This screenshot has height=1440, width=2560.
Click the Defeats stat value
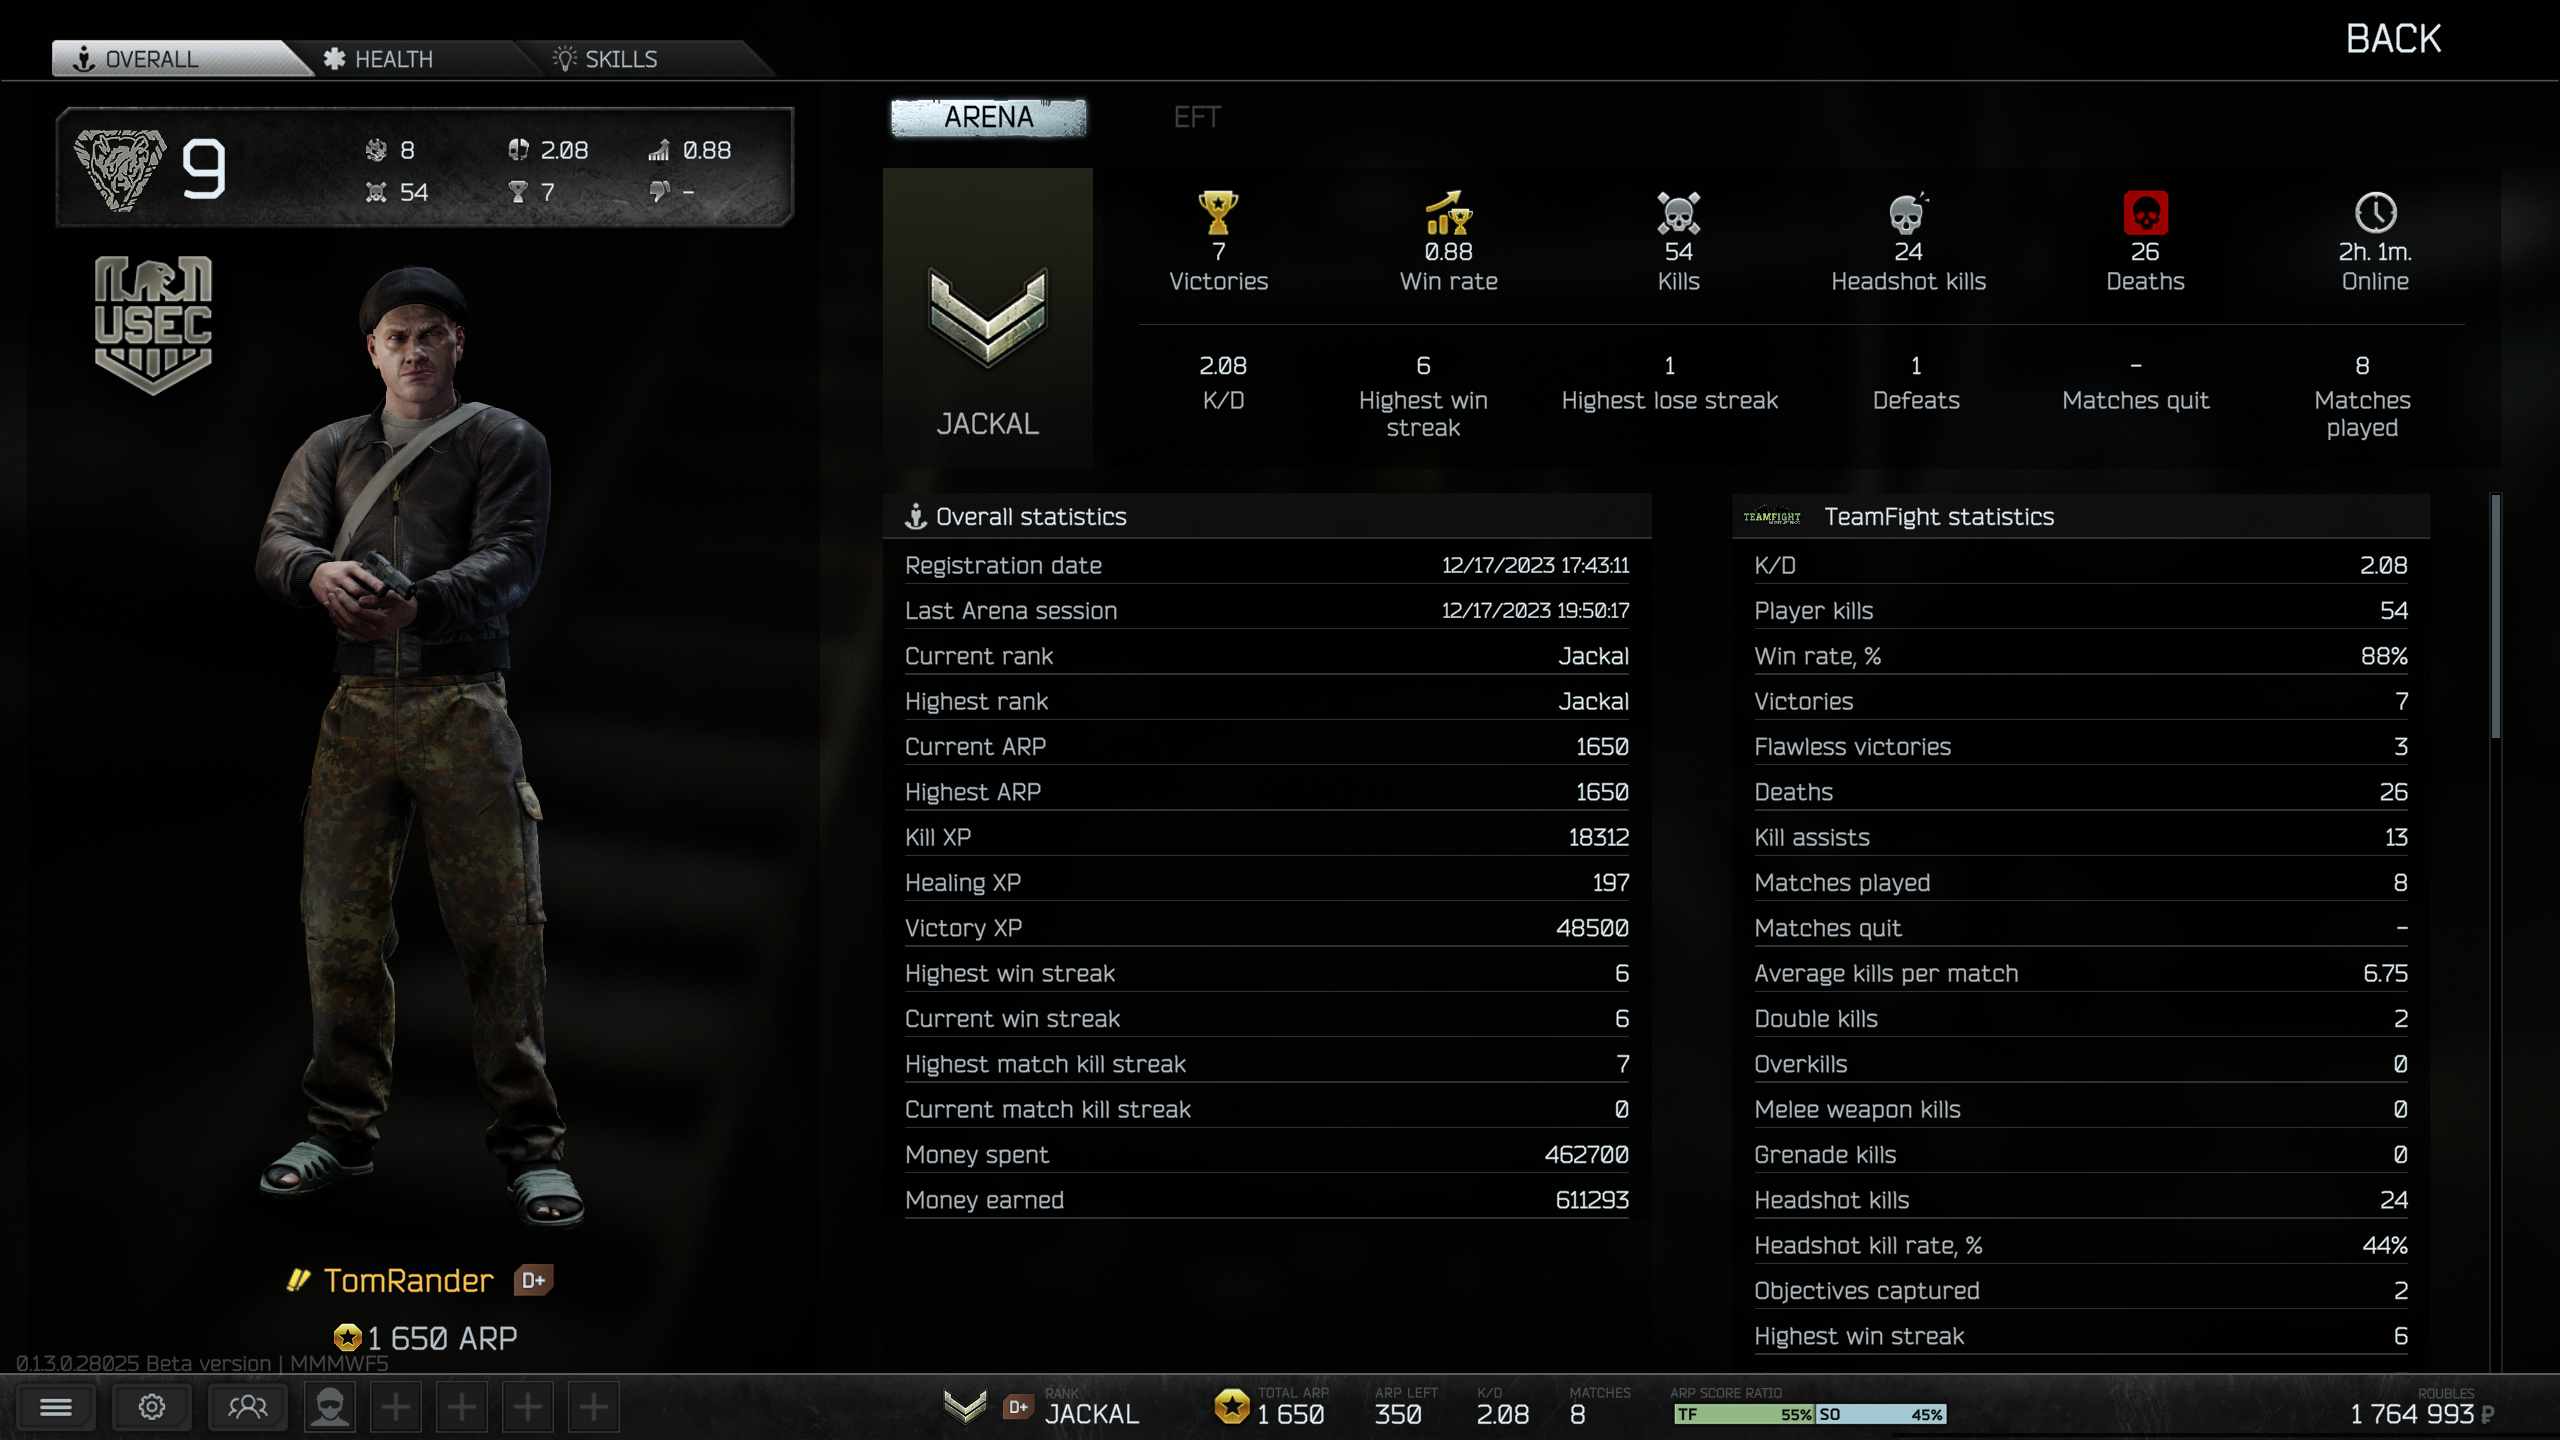1915,366
